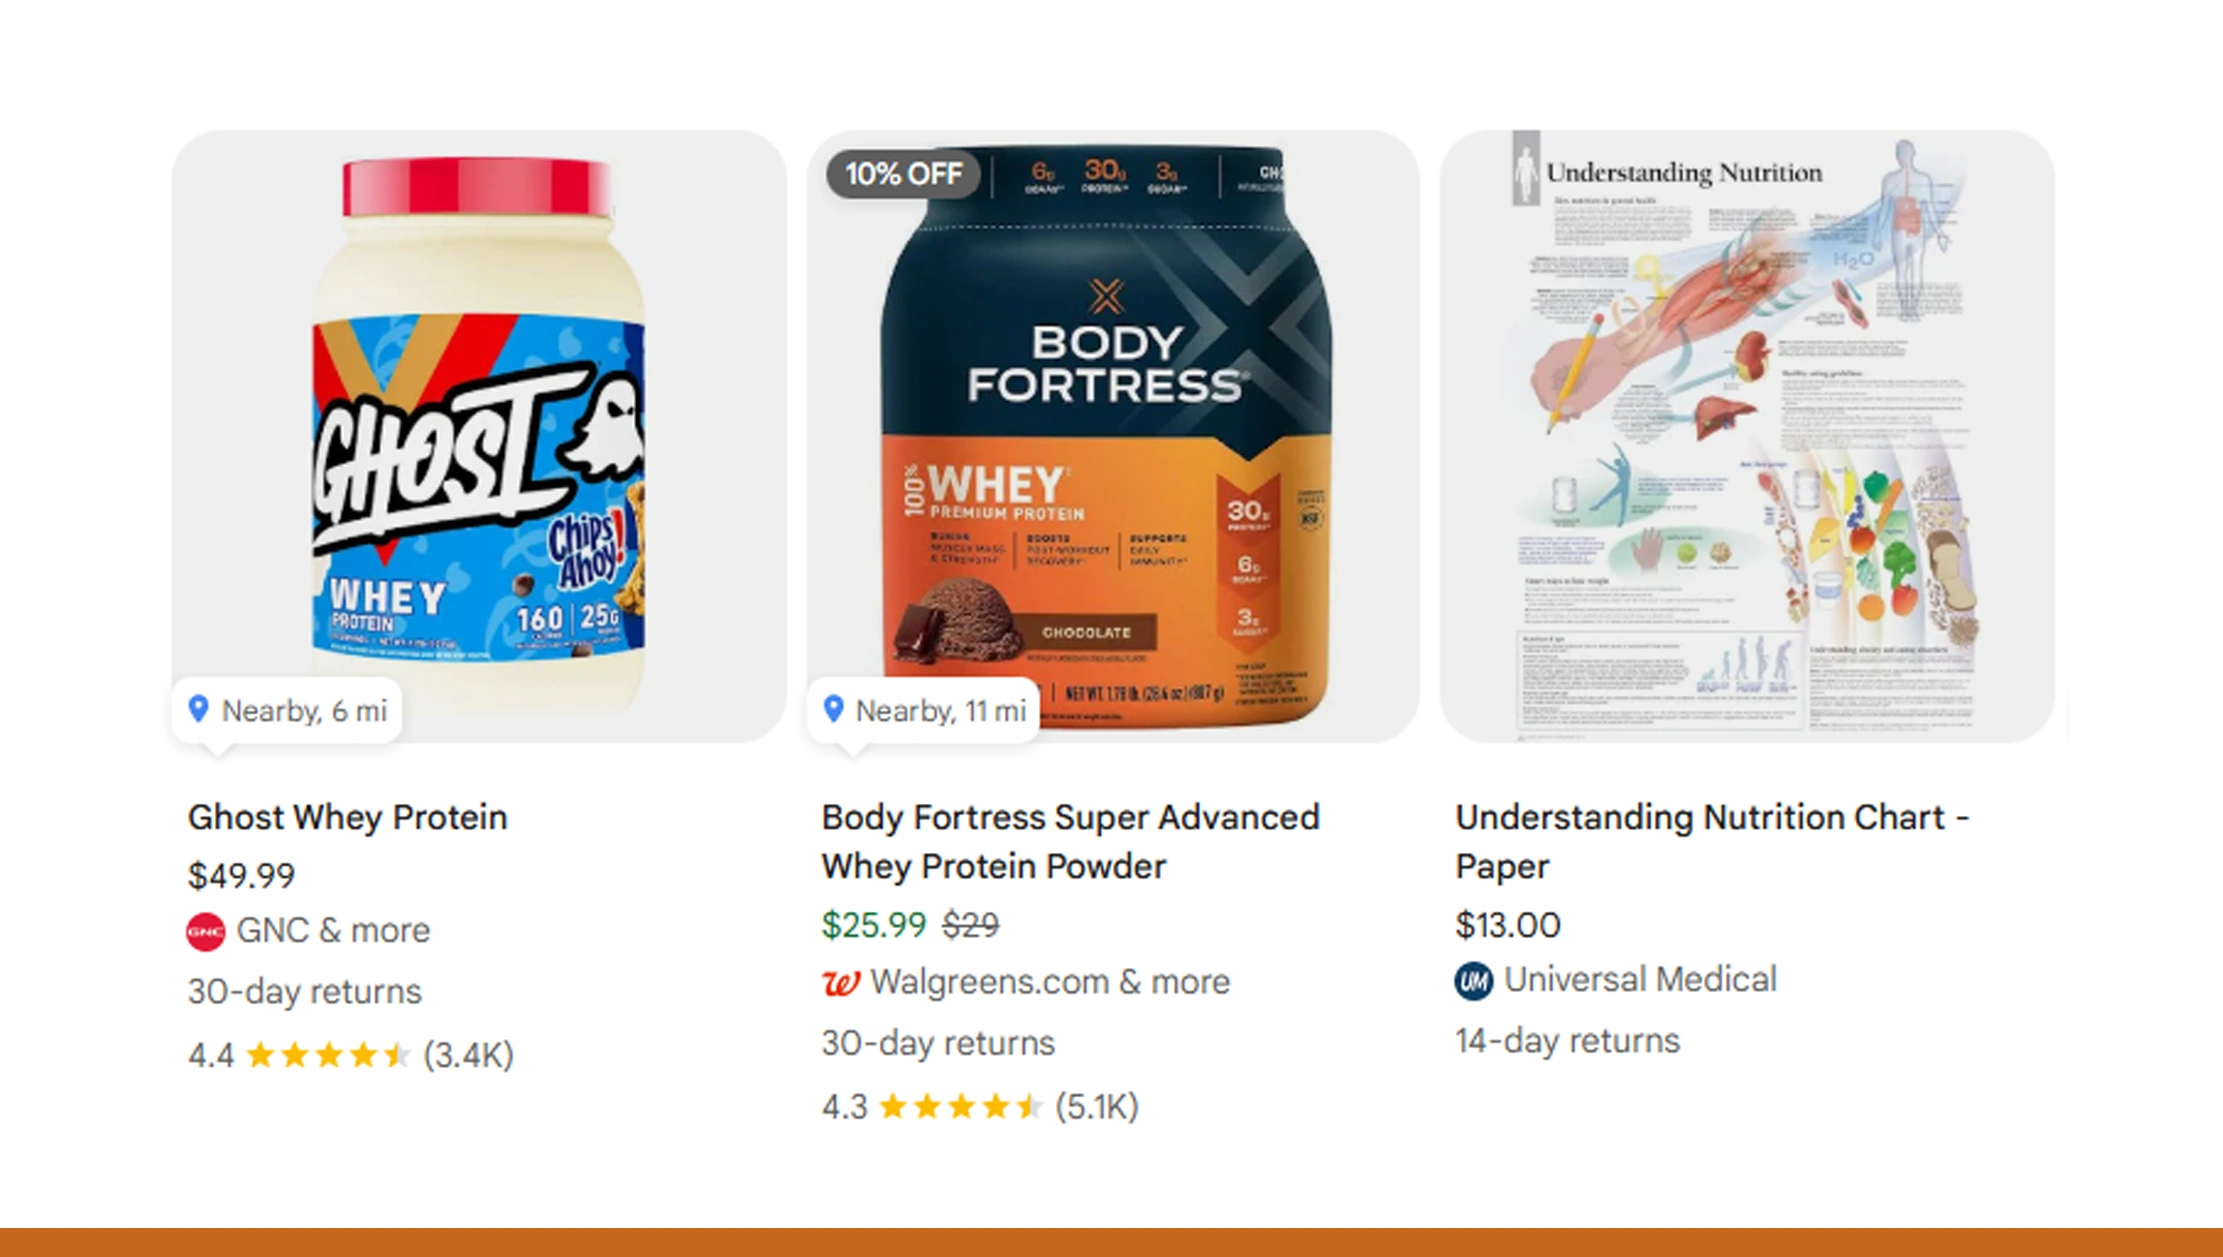Screen dimensions: 2223x1257
Task: Click the GNC store logo icon
Action: [205, 932]
